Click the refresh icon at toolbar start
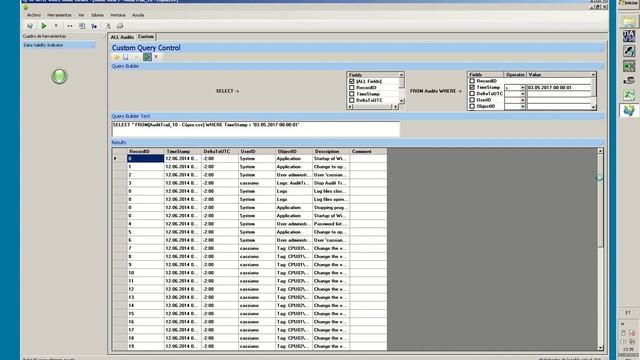Image resolution: width=640 pixels, height=360 pixels. click(x=30, y=26)
